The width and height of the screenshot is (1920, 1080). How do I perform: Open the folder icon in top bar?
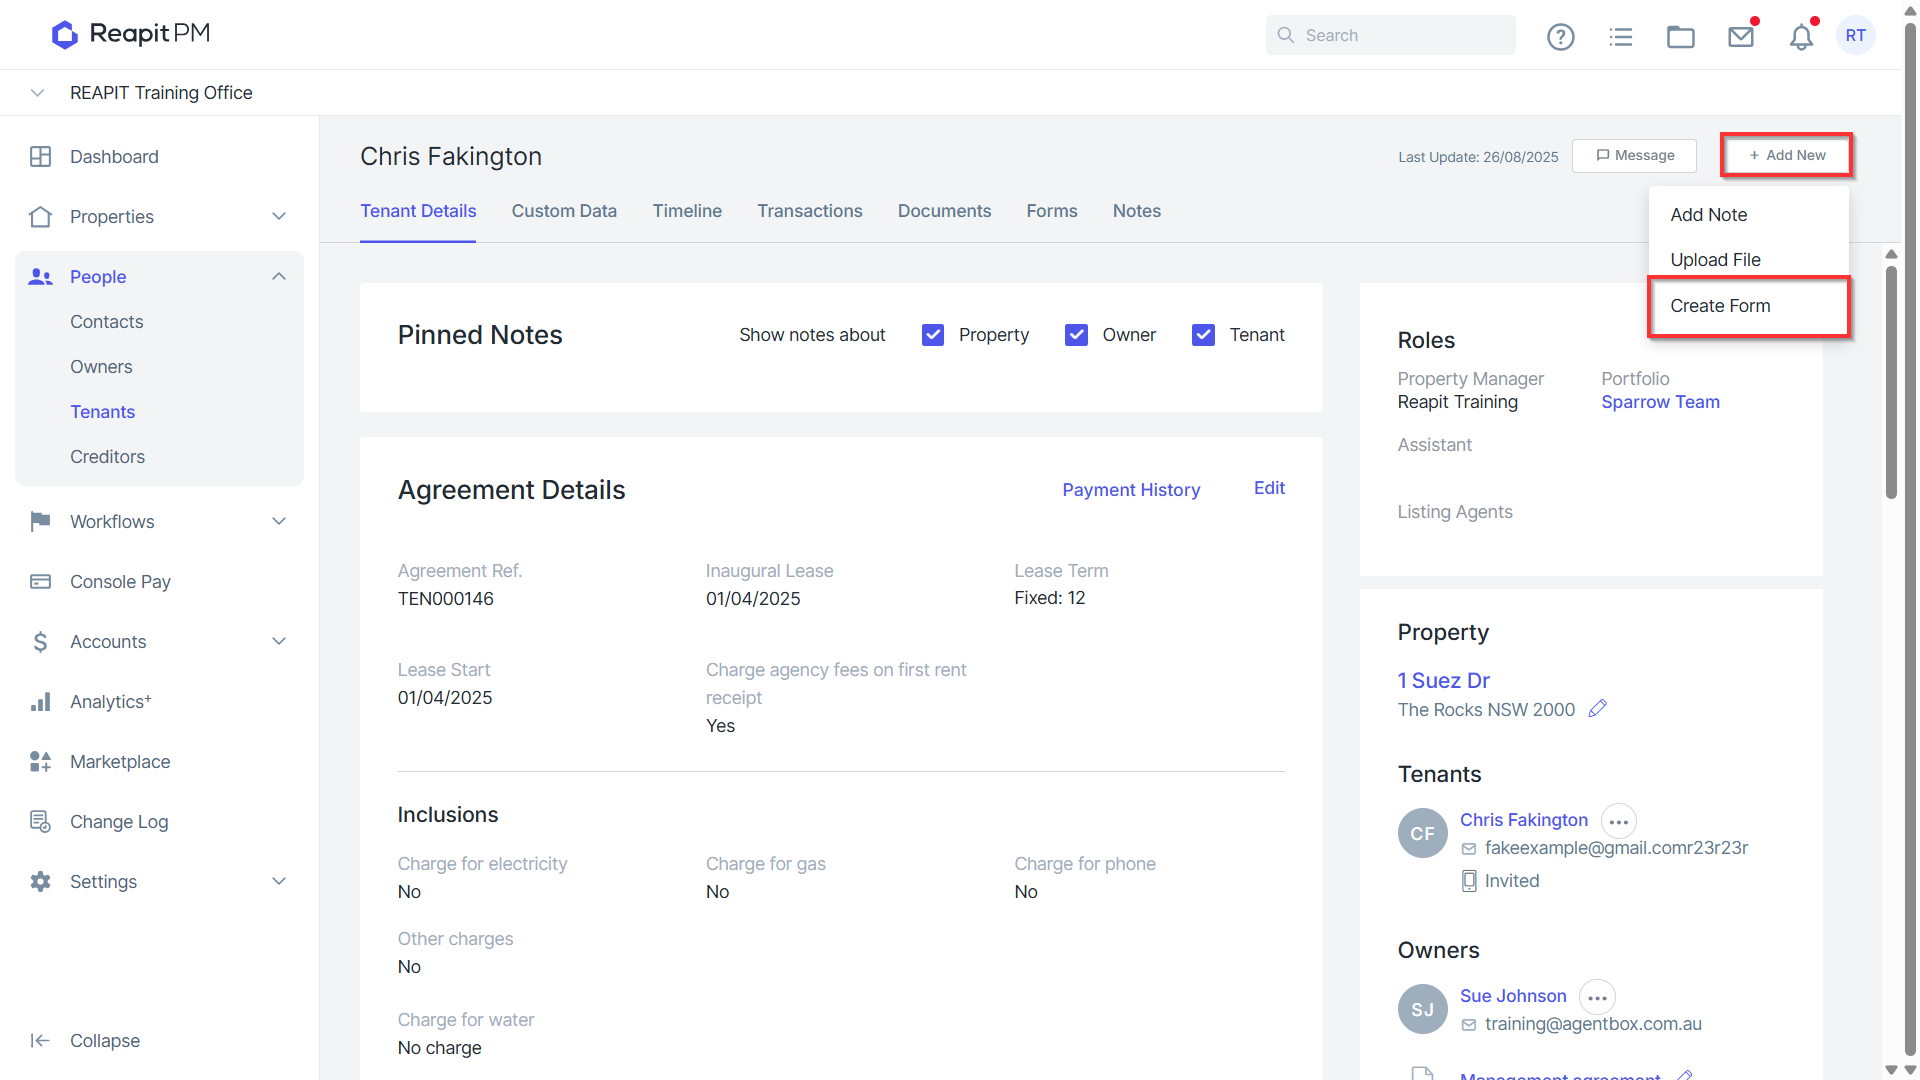coord(1680,37)
